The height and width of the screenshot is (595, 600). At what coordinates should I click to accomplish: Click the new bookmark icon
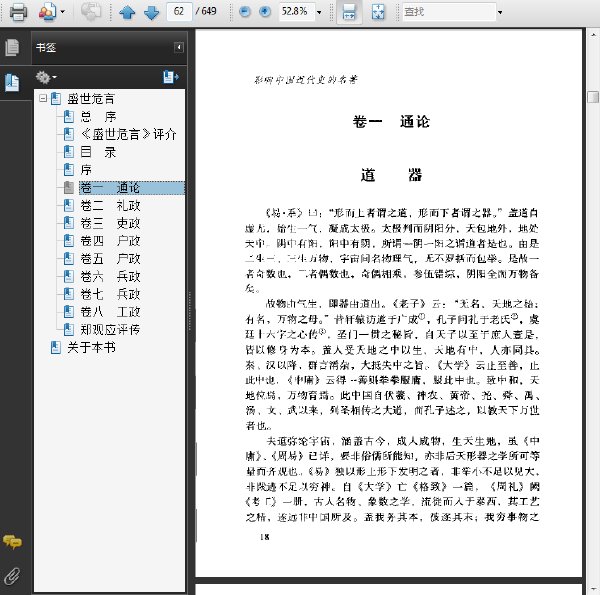click(x=170, y=77)
